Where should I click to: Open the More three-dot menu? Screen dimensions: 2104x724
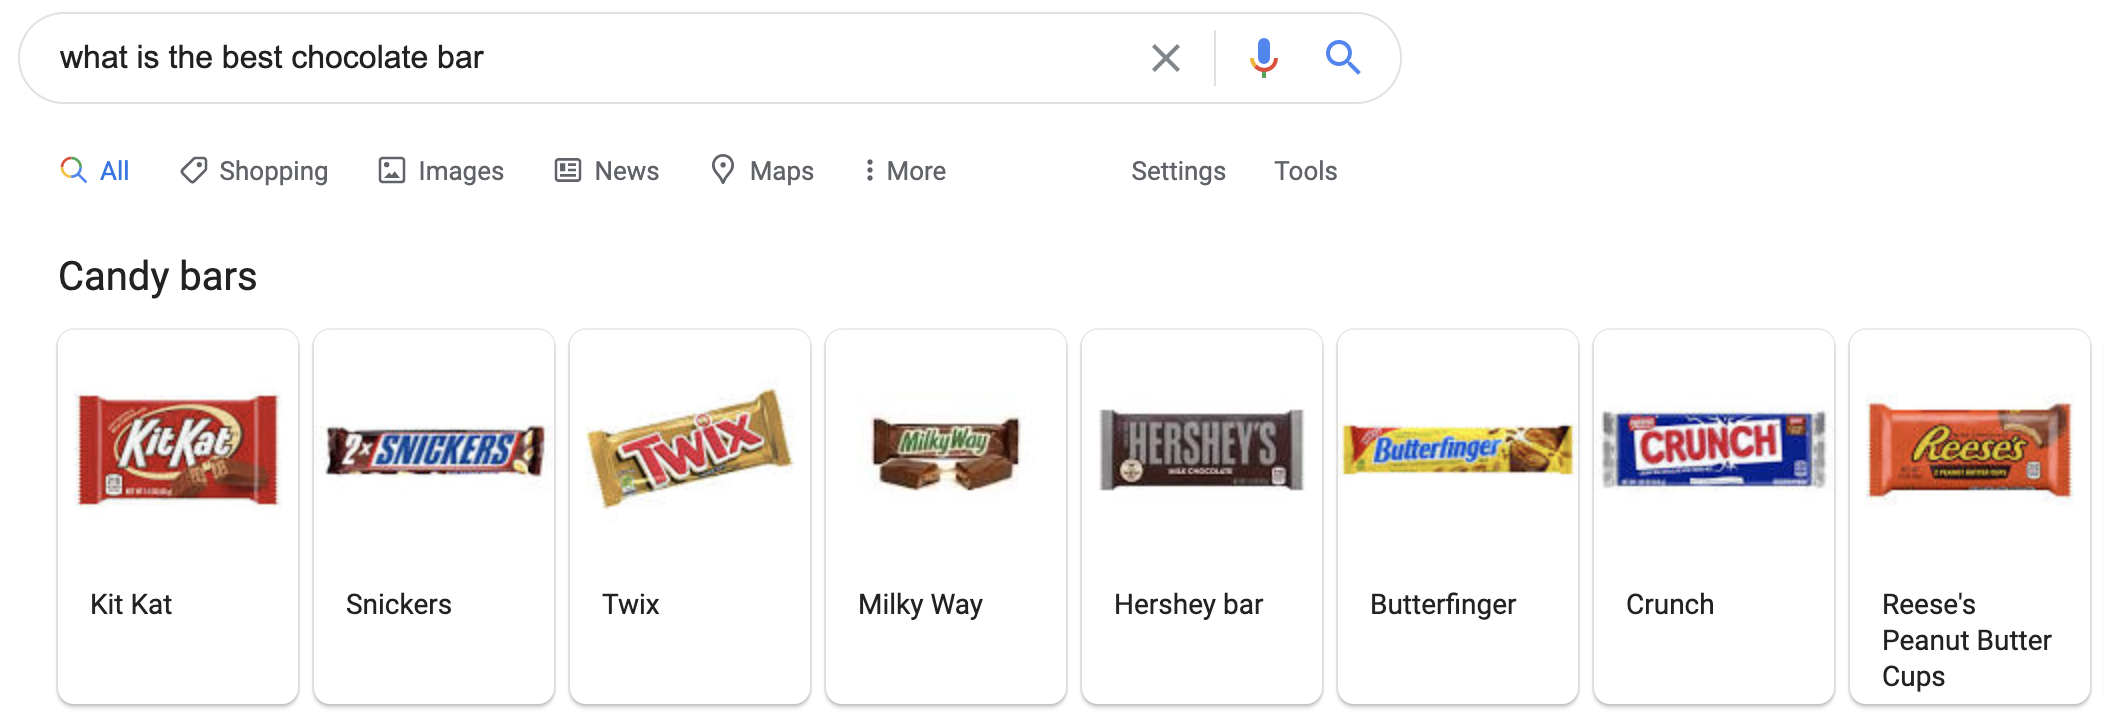[x=905, y=171]
